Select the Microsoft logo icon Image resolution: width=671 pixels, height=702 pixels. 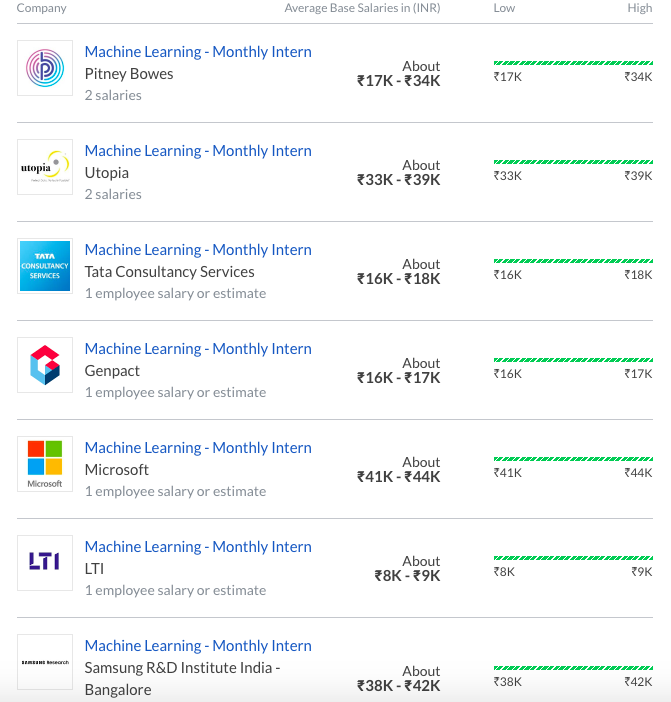pyautogui.click(x=45, y=464)
